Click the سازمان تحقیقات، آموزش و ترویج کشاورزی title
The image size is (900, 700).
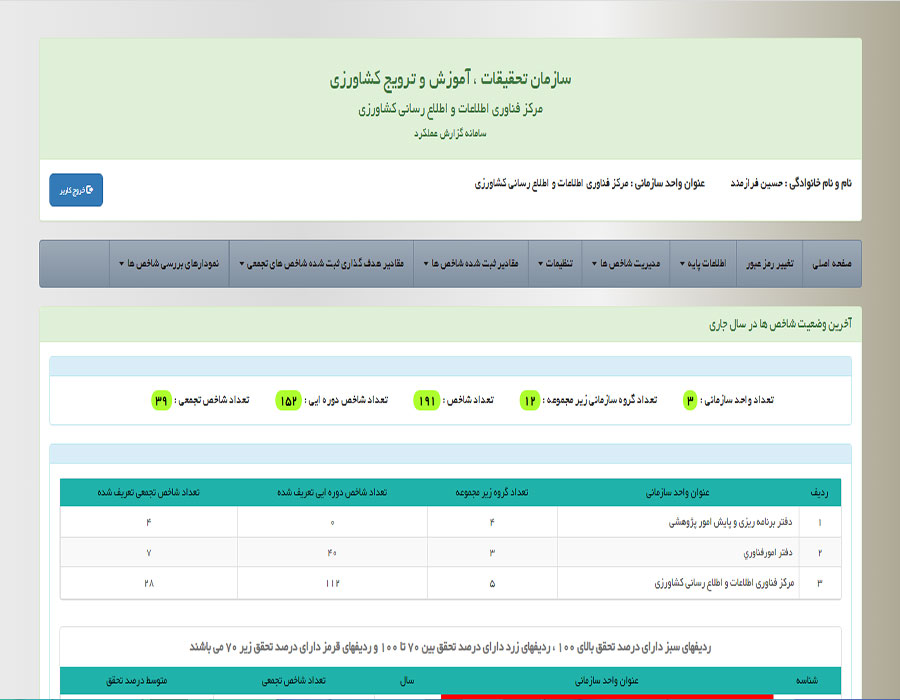point(450,79)
